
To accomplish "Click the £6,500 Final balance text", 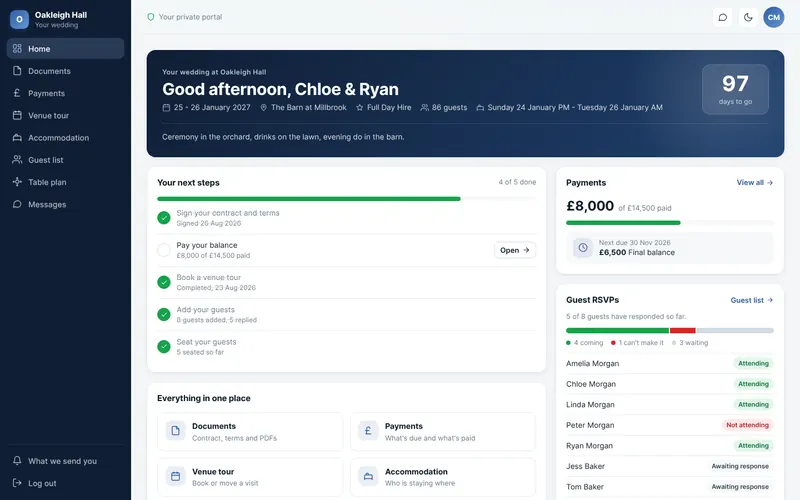I will pyautogui.click(x=637, y=253).
